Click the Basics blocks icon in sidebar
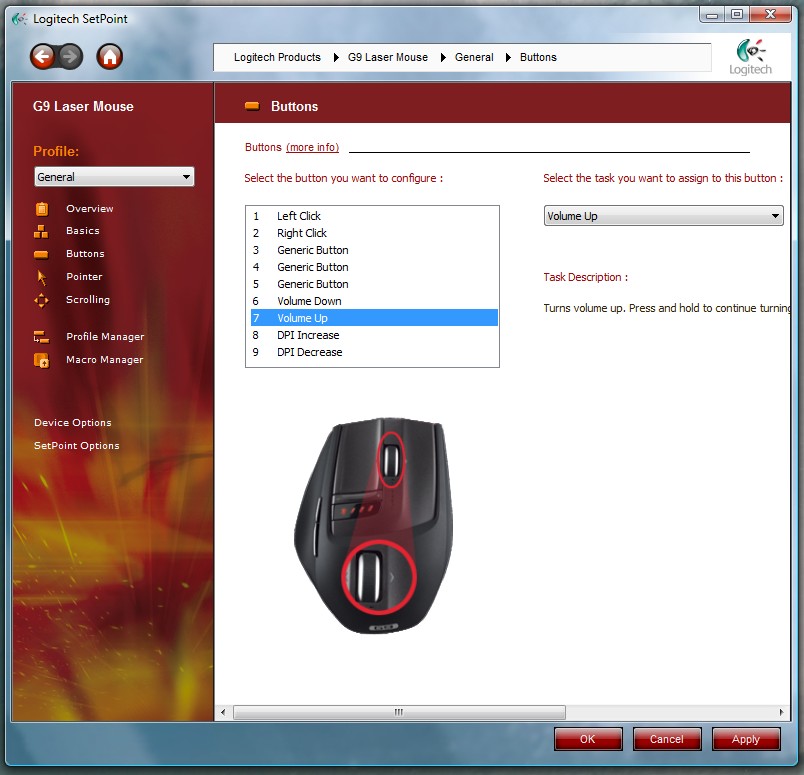 tap(41, 231)
